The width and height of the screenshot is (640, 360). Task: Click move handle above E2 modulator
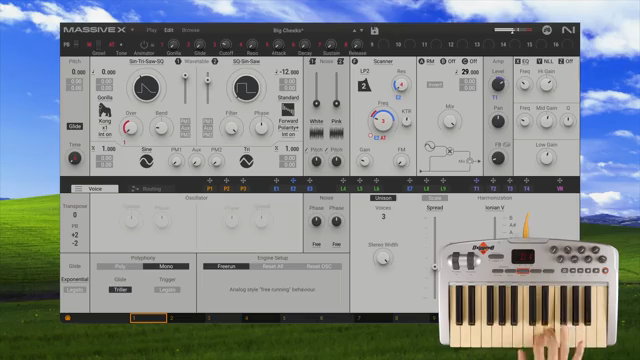293,180
